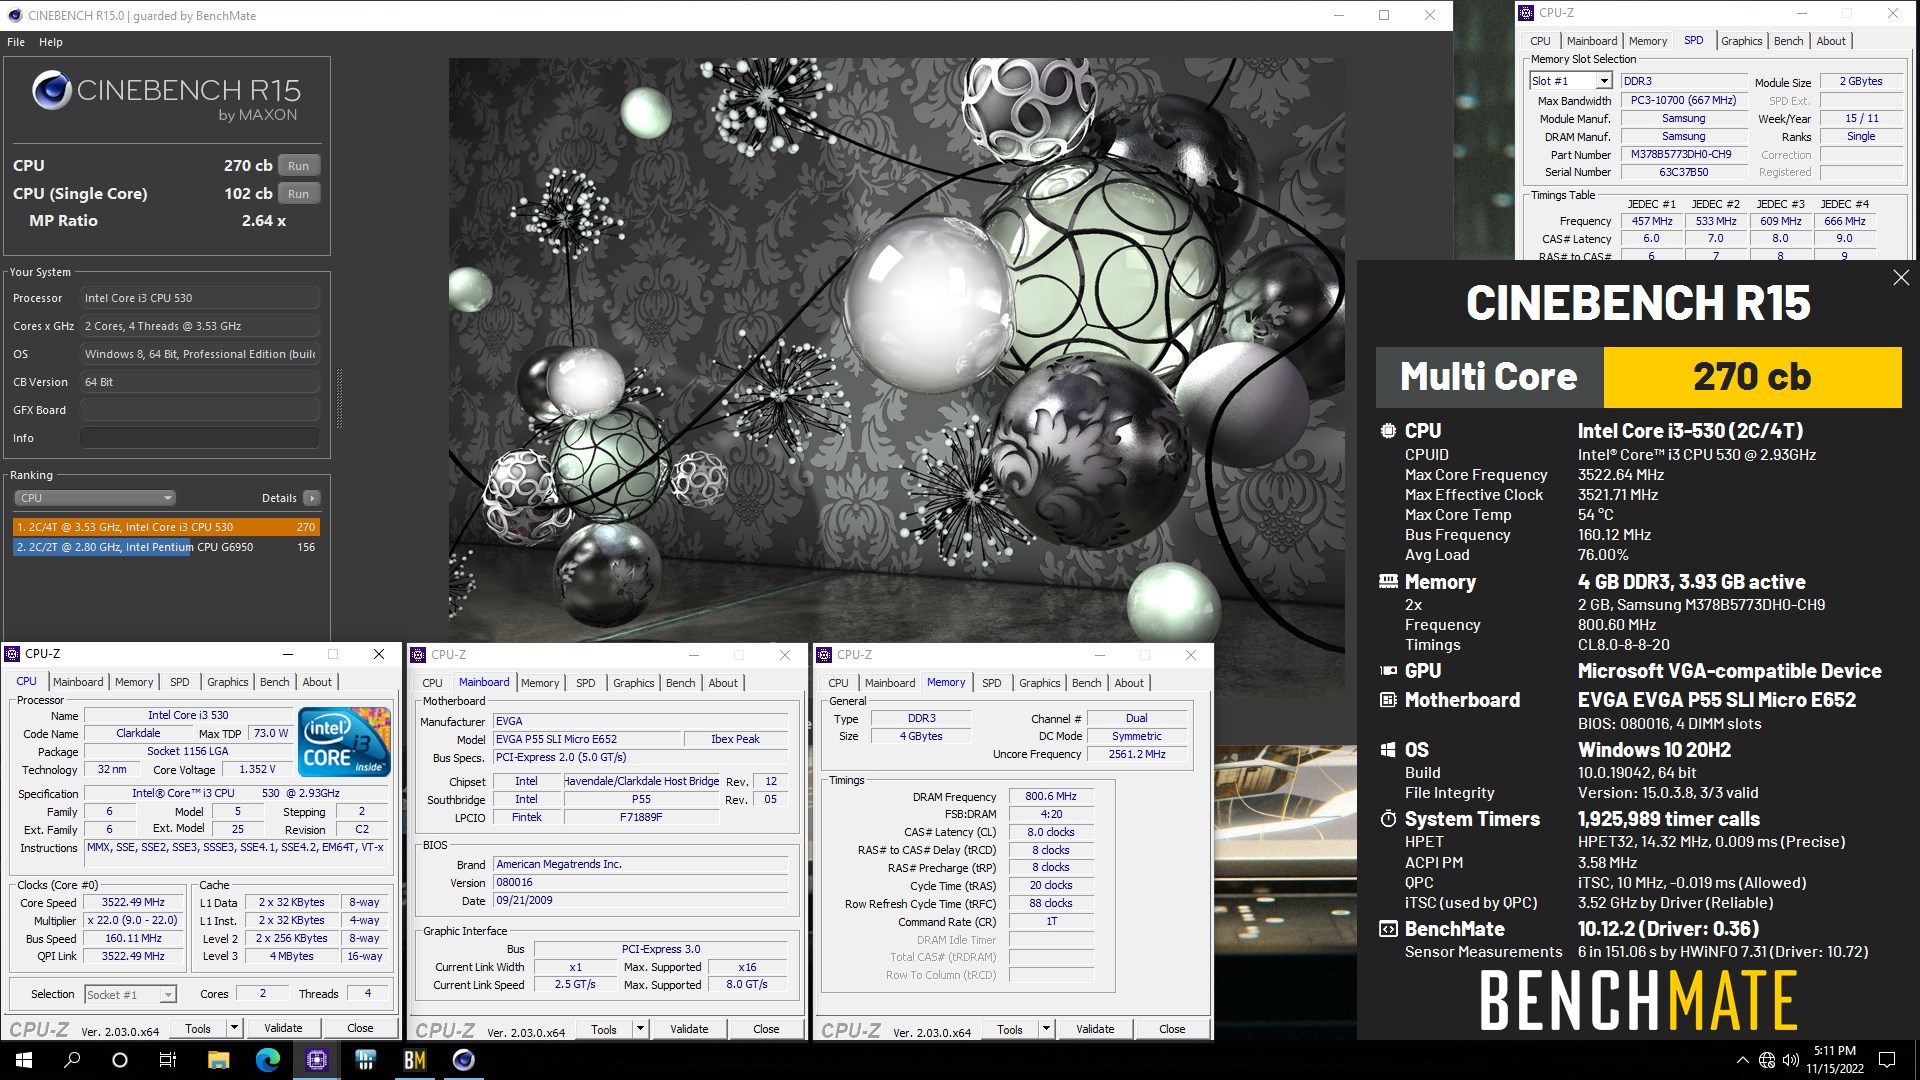This screenshot has width=1920, height=1080.
Task: Switch to Cinebench taskbar icon
Action: pyautogui.click(x=463, y=1060)
